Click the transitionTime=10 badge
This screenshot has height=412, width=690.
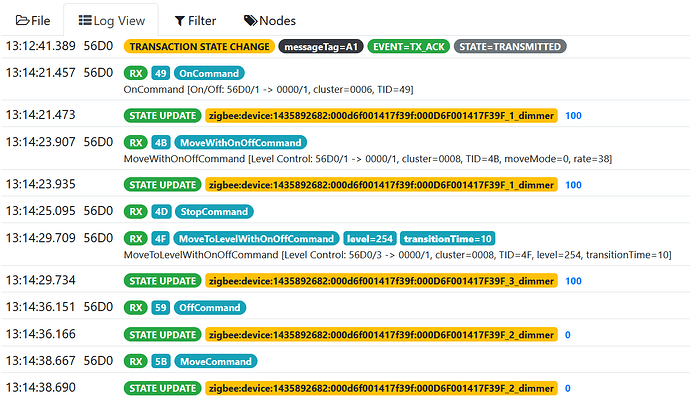[x=448, y=239]
